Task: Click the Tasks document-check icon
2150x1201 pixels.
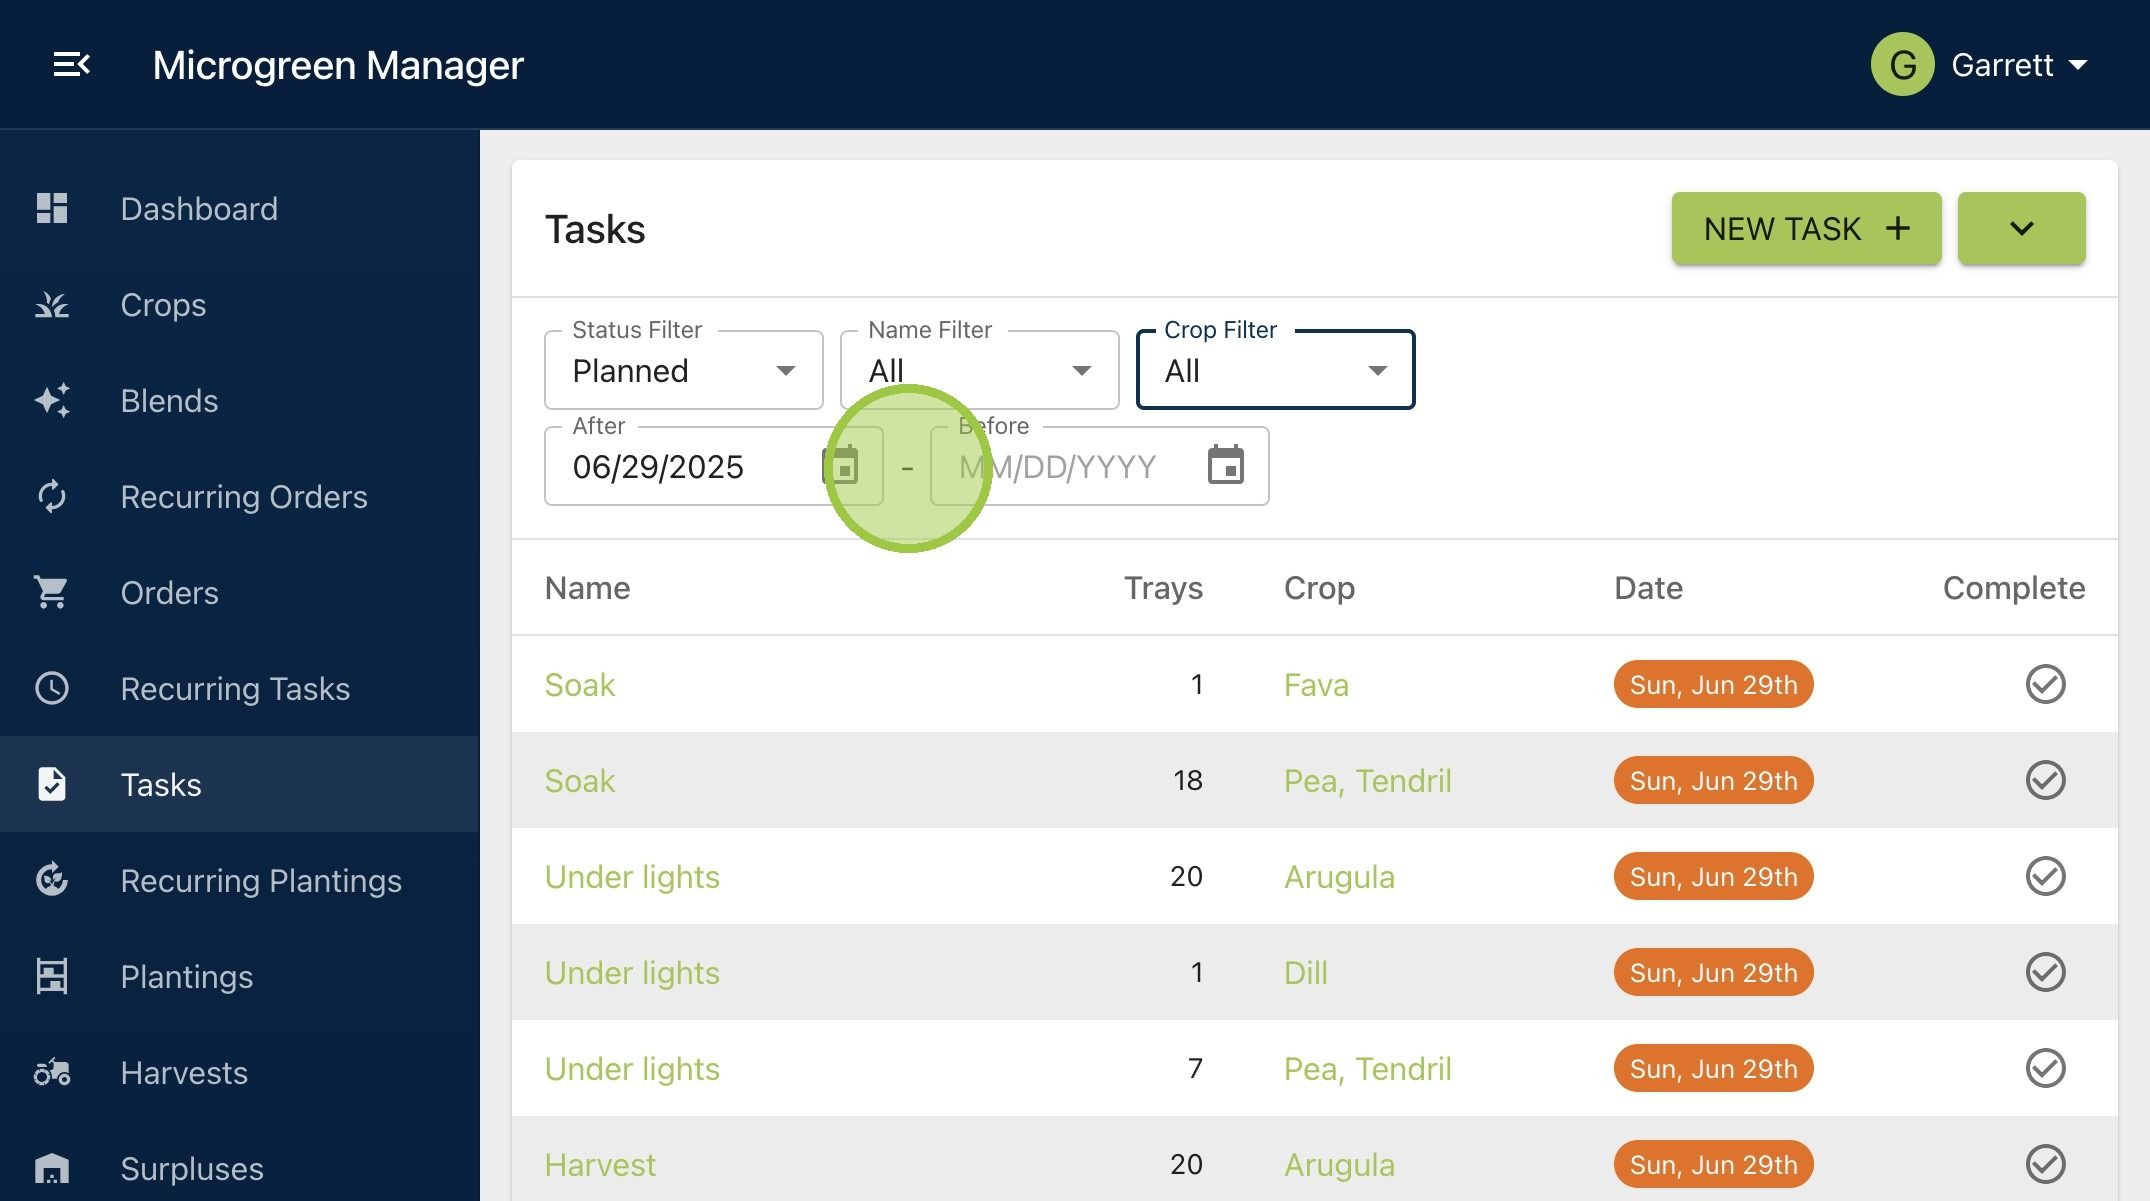Action: pyautogui.click(x=52, y=784)
